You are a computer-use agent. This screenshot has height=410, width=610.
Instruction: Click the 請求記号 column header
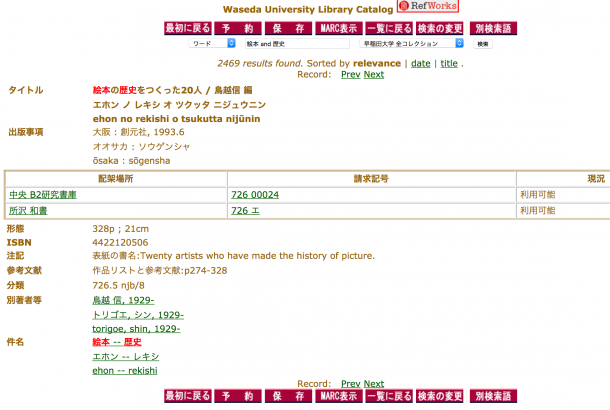pos(371,179)
